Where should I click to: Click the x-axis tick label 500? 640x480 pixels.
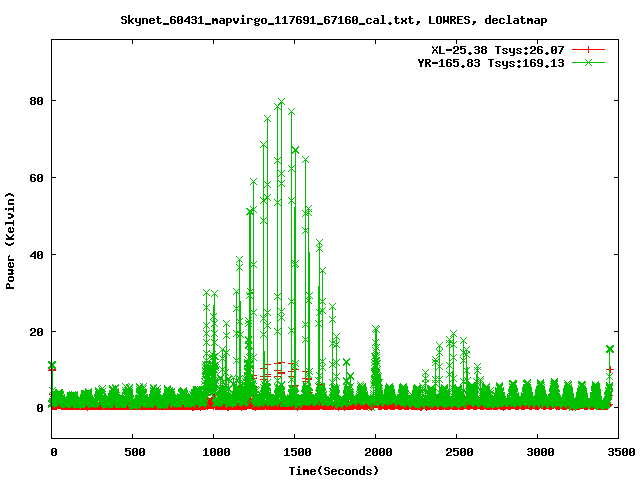[135, 452]
